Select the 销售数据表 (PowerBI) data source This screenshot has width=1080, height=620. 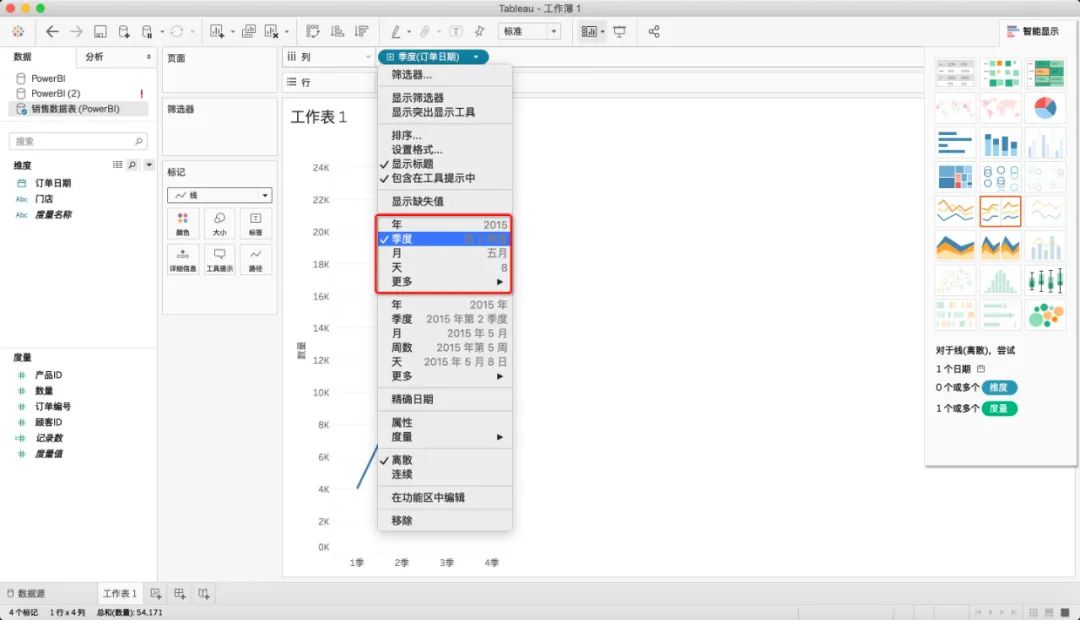tap(78, 109)
